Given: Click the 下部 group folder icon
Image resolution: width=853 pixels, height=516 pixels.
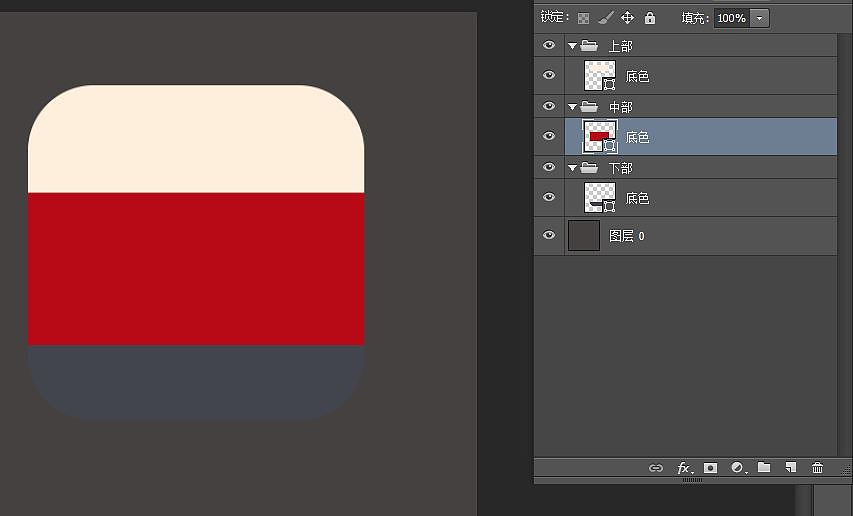Looking at the screenshot, I should pyautogui.click(x=589, y=167).
